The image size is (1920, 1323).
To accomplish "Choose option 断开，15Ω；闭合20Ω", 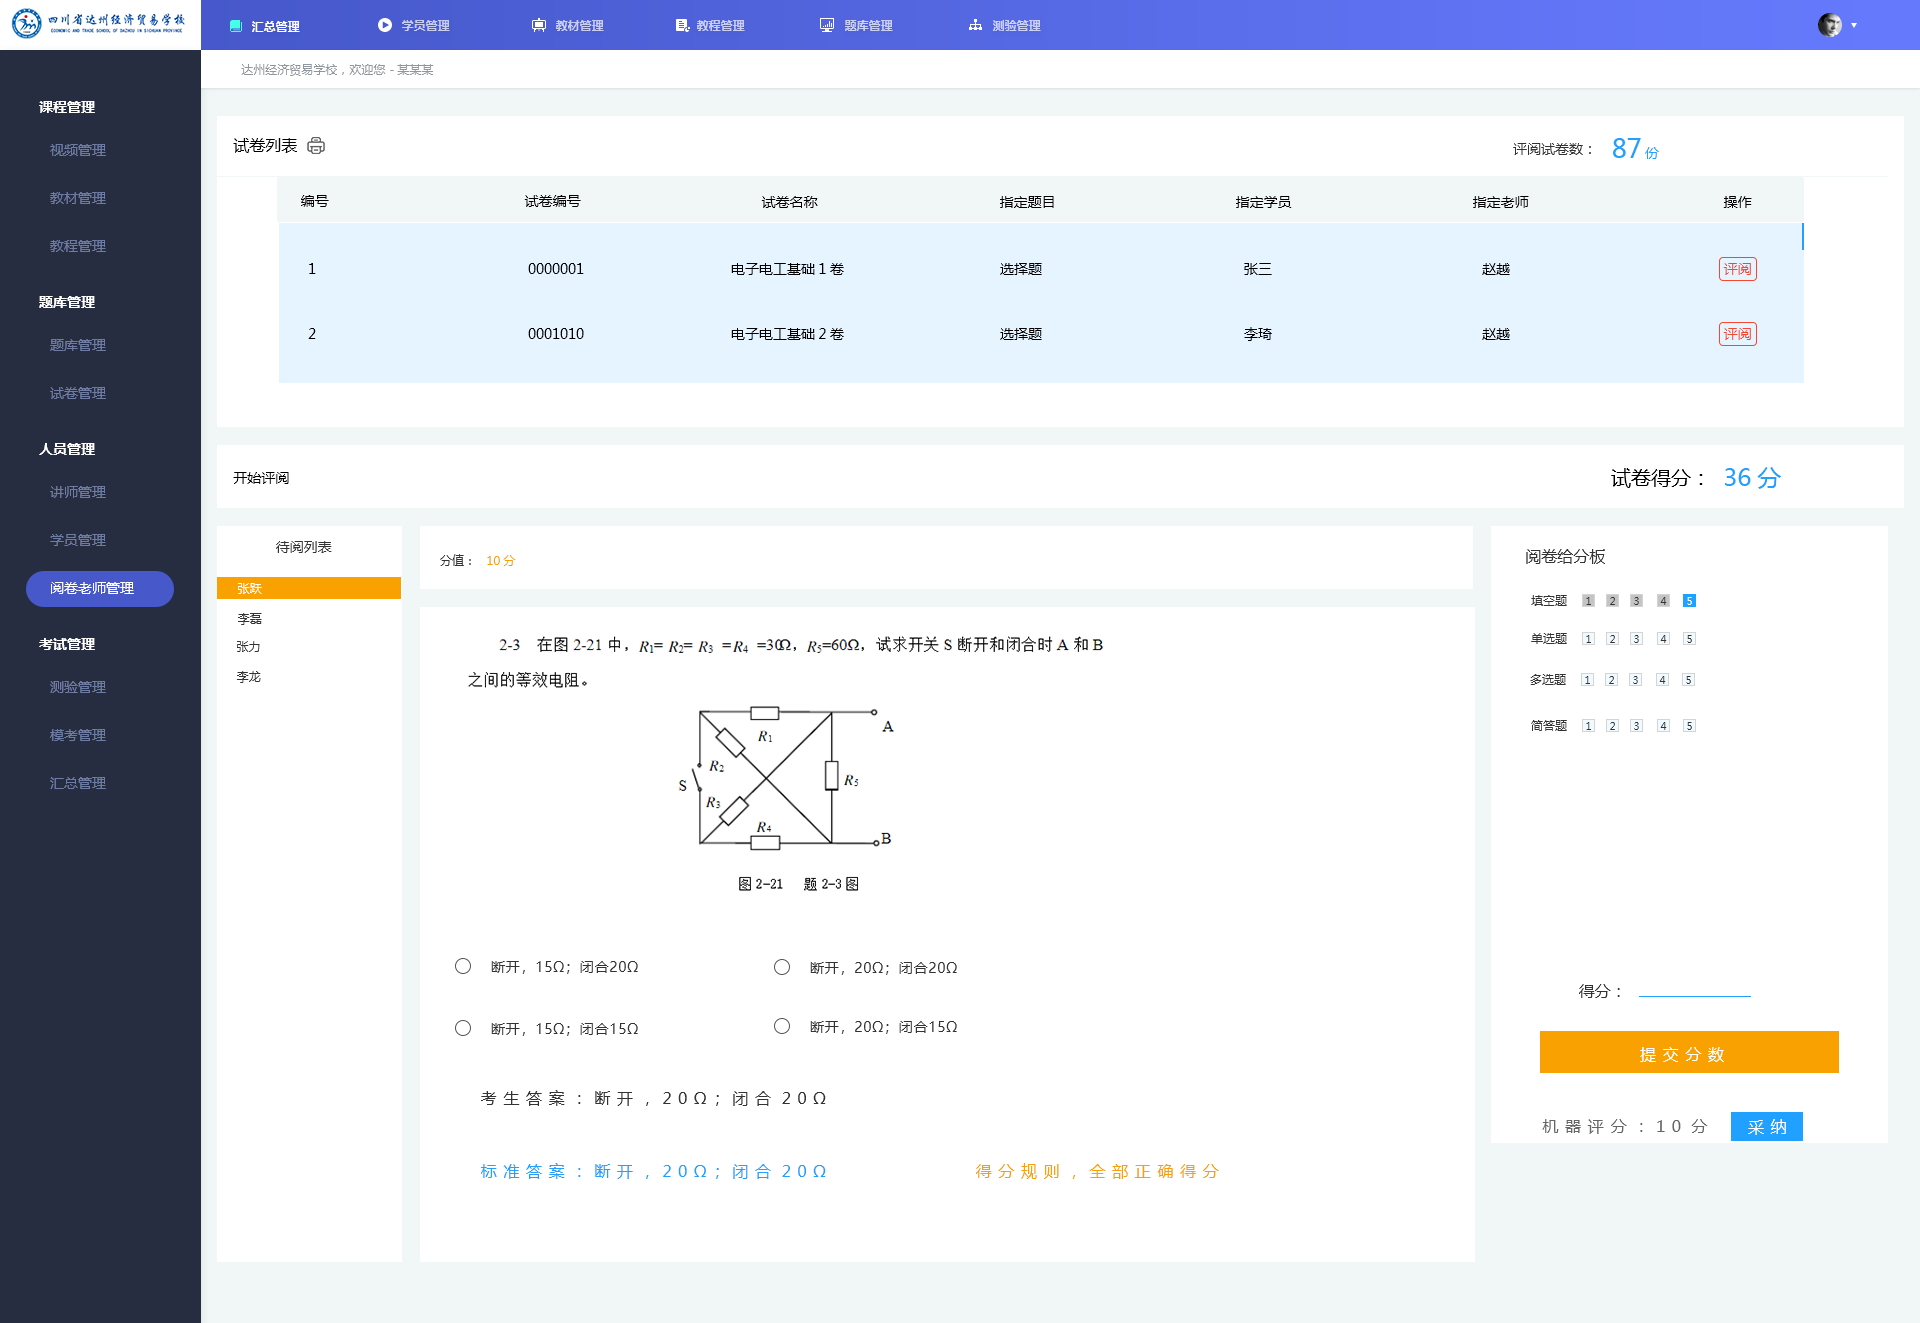I will pos(463,966).
